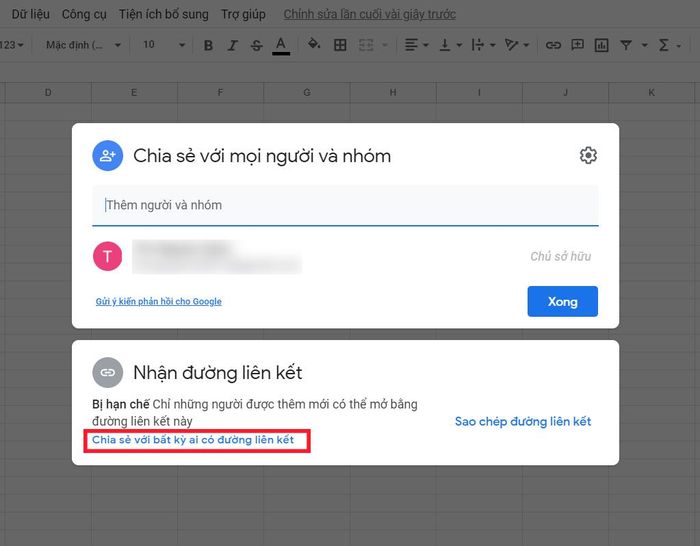700x546 pixels.
Task: Open the functions sigma menu
Action: (669, 45)
